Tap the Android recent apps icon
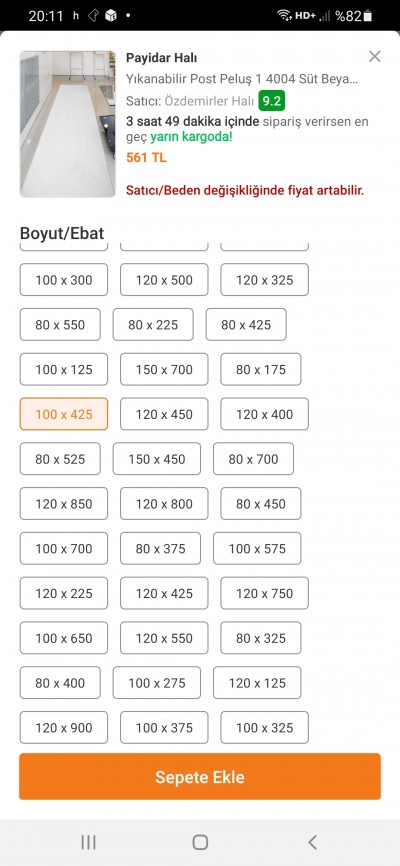Image resolution: width=400 pixels, height=866 pixels. click(x=88, y=842)
